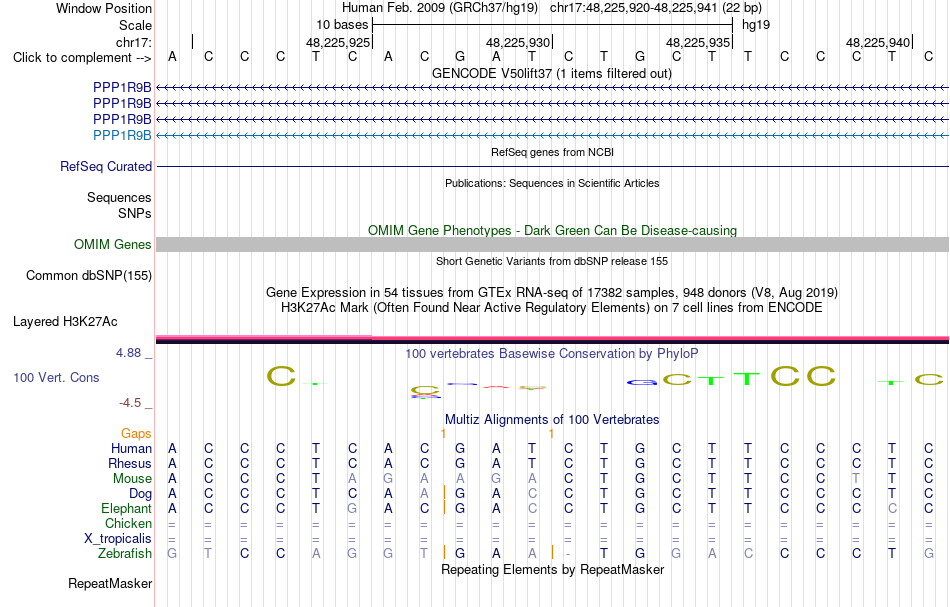Click the hg19 label beside scale bar
The width and height of the screenshot is (950, 607).
756,25
